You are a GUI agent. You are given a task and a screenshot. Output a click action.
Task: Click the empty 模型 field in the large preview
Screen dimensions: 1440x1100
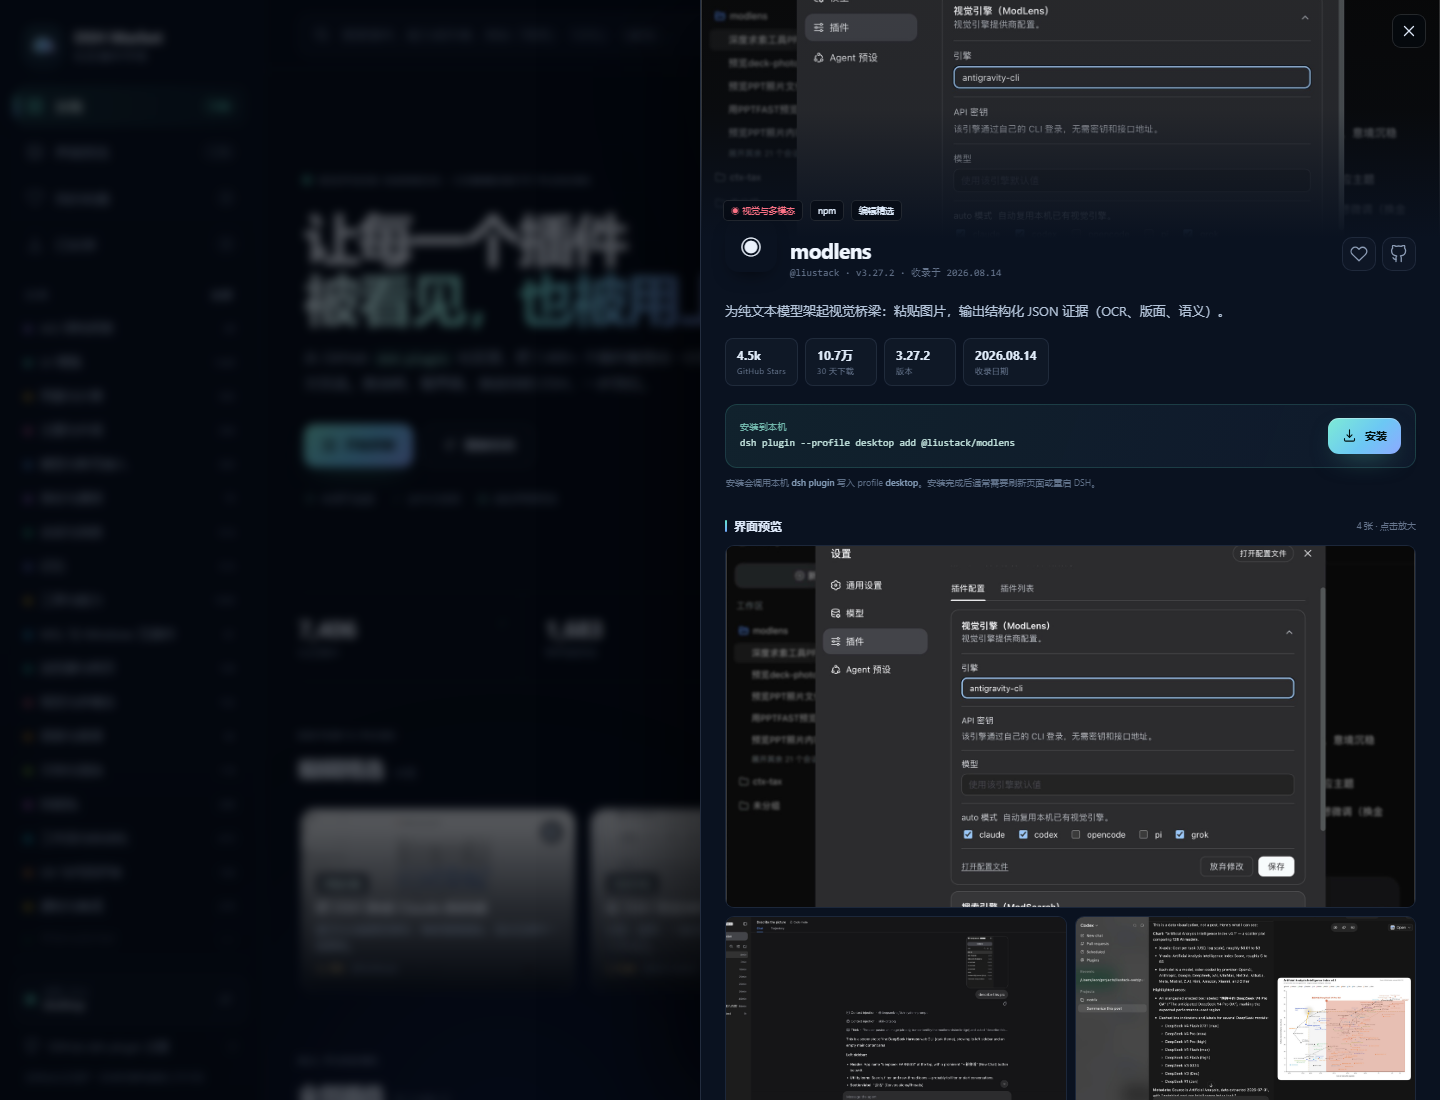(x=1127, y=785)
